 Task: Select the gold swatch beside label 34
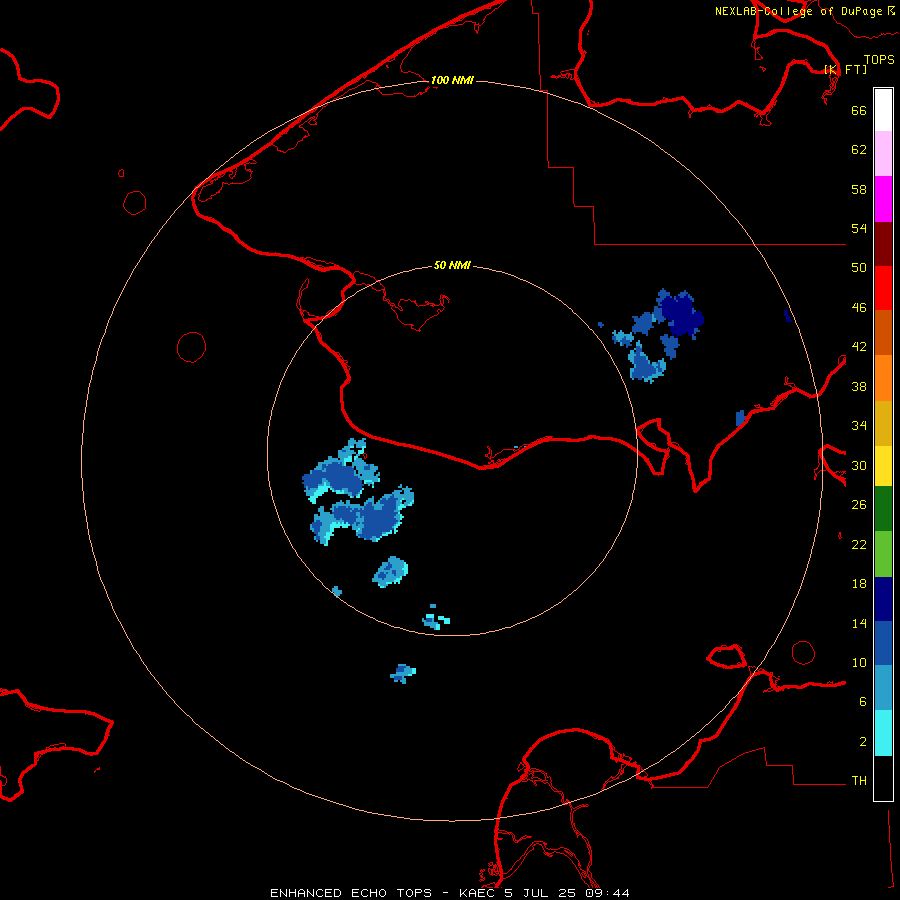[x=883, y=423]
